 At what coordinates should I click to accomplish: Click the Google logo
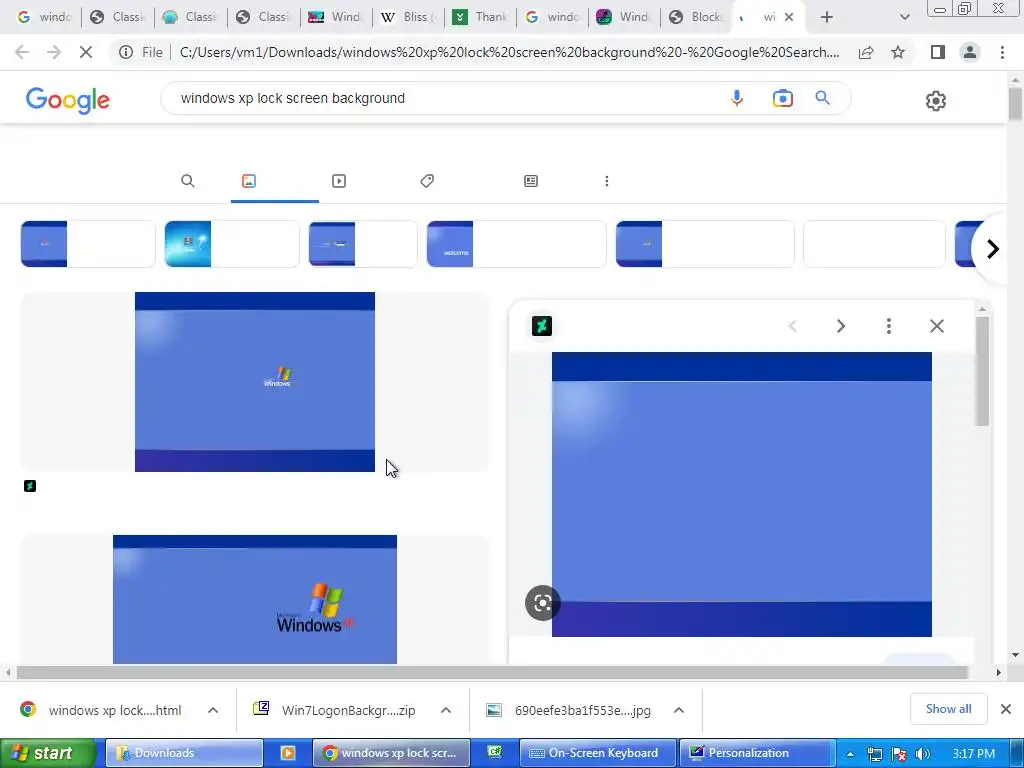tap(68, 100)
